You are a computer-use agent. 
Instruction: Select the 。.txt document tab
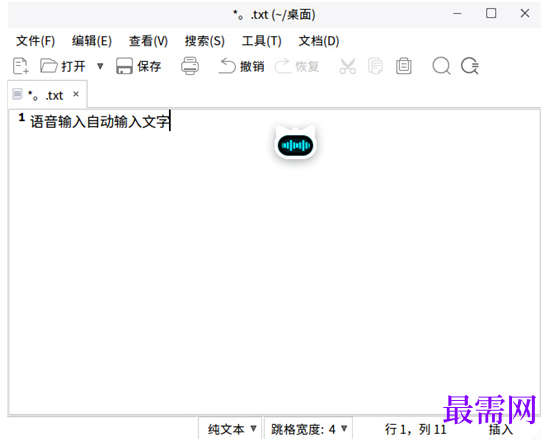[47, 95]
